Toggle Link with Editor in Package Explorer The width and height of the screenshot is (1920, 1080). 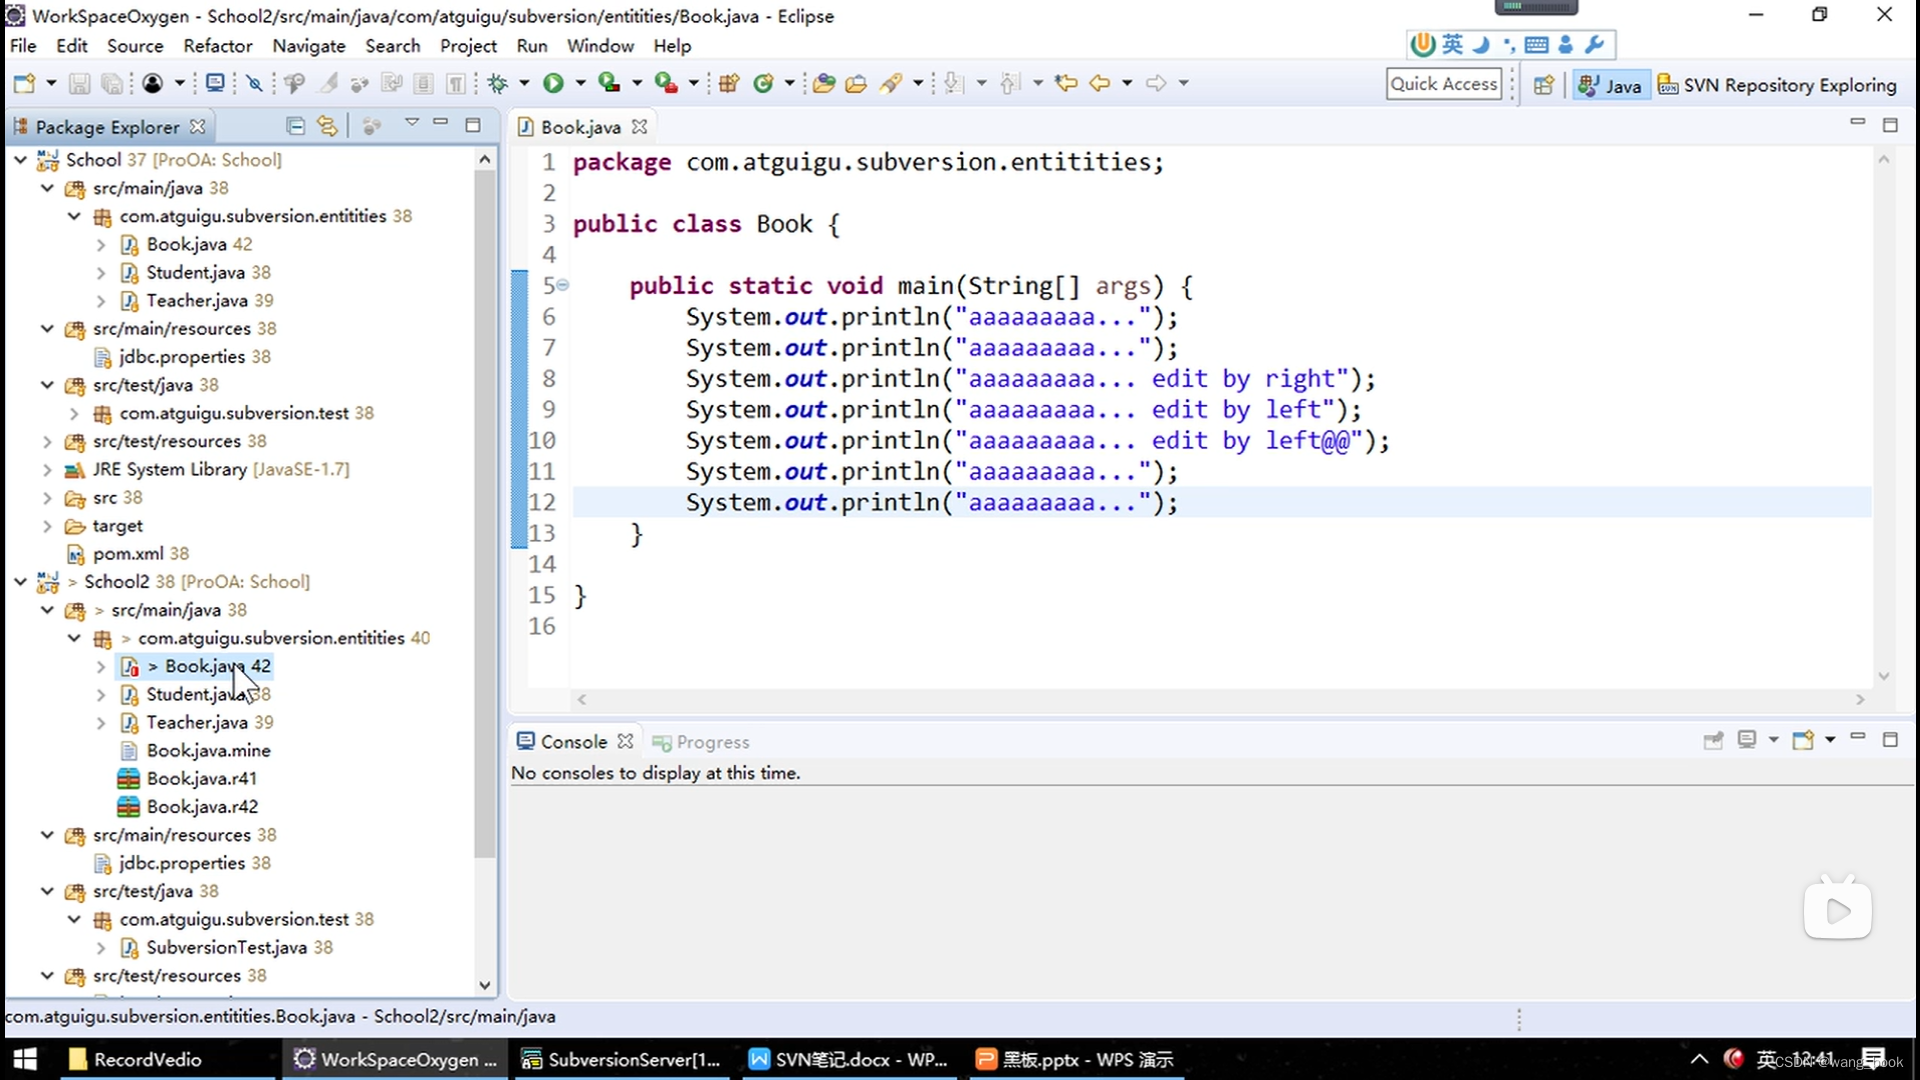point(327,126)
